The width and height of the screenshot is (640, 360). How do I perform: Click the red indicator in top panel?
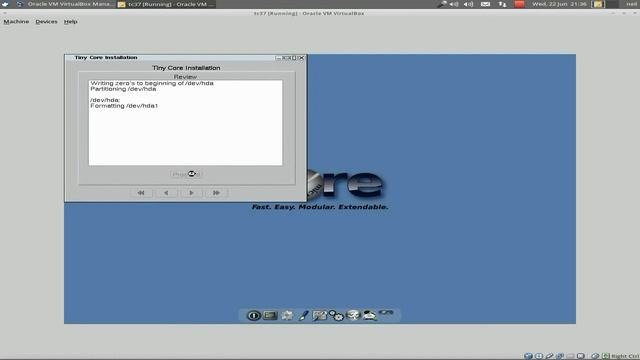[x=519, y=4]
